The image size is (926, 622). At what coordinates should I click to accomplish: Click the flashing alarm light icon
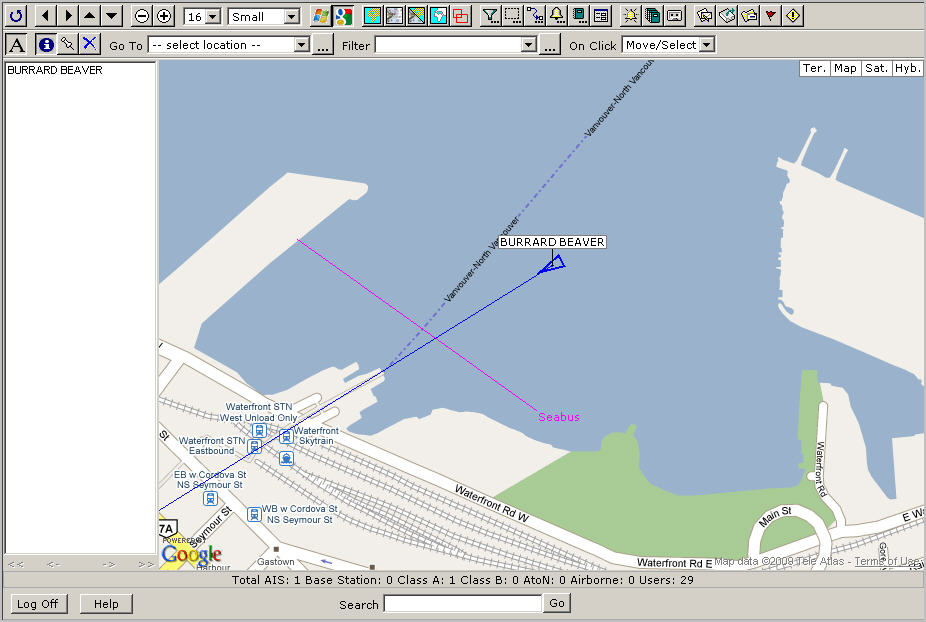pyautogui.click(x=631, y=16)
